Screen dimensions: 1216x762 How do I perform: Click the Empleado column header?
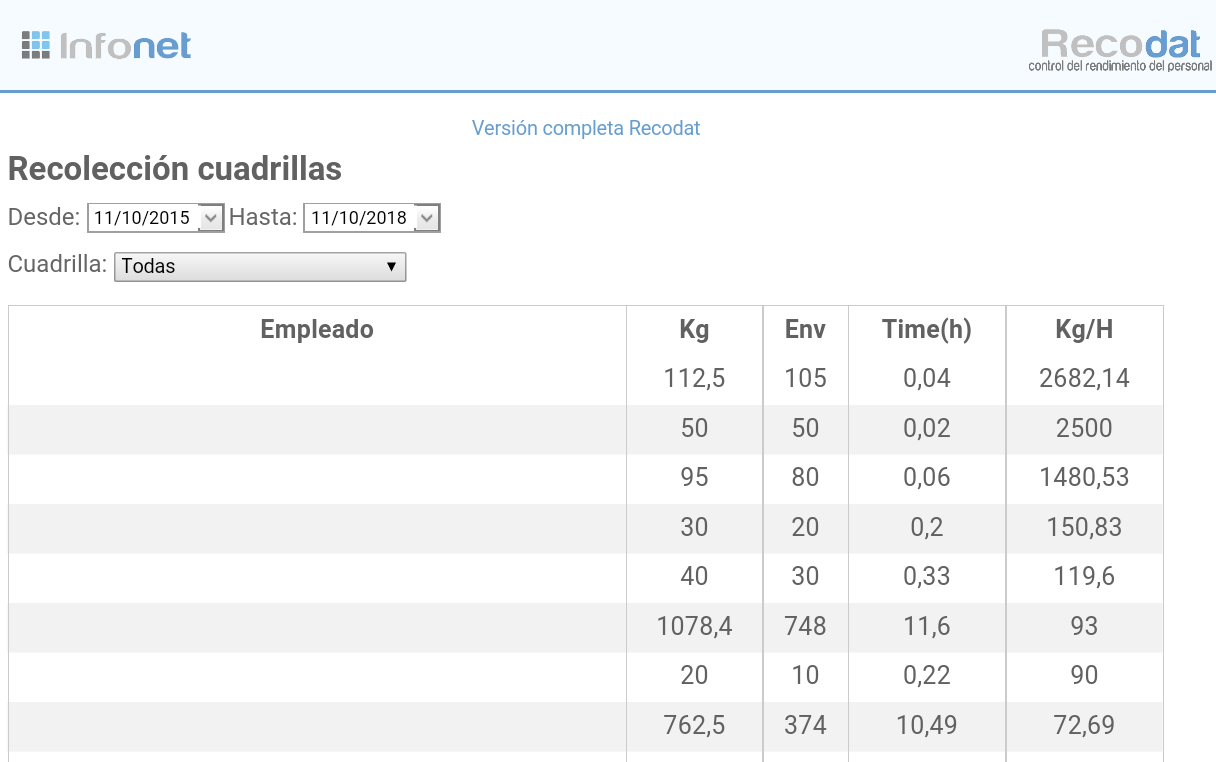317,329
